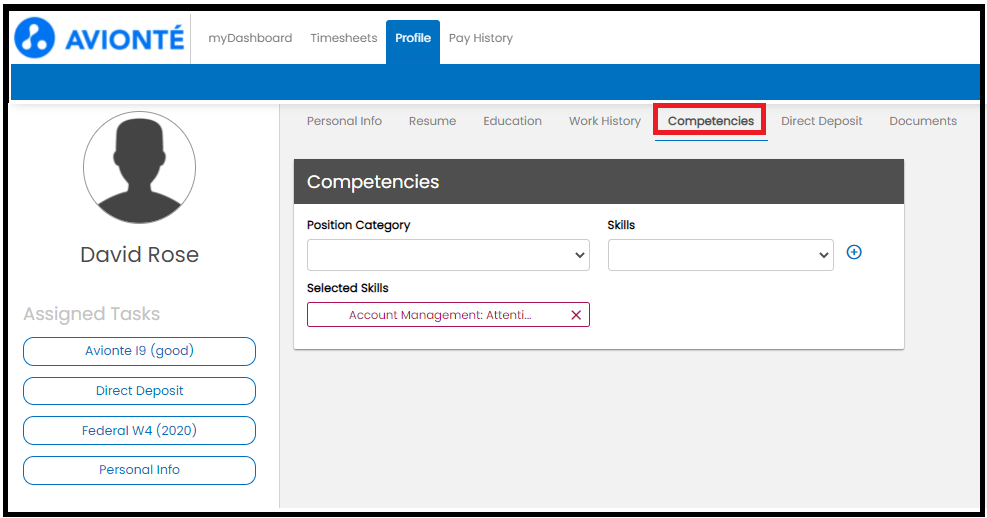
Task: Click David Rose's profile avatar
Action: coord(139,167)
